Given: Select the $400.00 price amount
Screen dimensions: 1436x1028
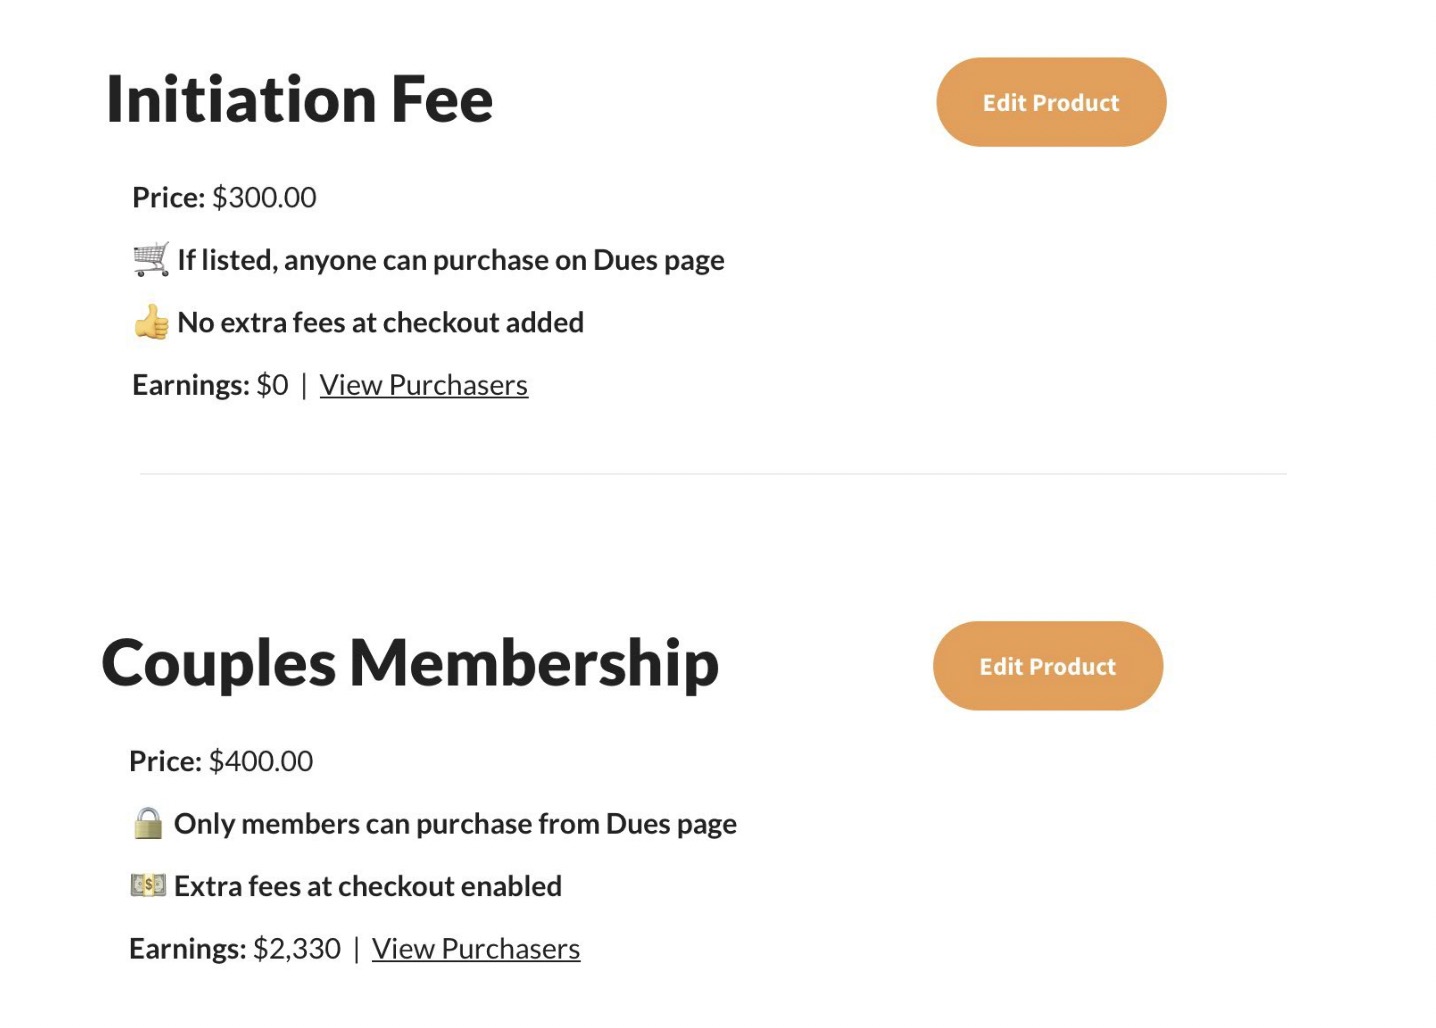Looking at the screenshot, I should coord(261,762).
